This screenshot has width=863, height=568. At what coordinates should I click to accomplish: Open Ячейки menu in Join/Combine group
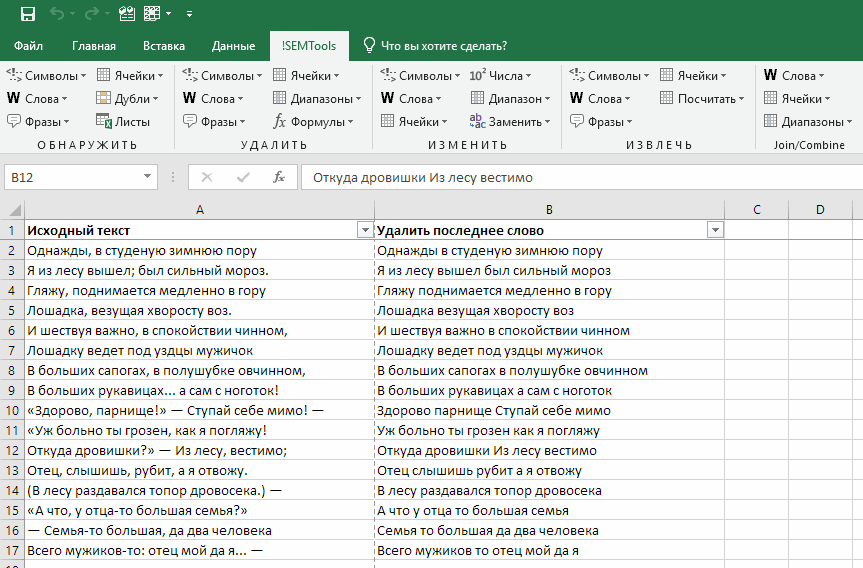tap(797, 99)
